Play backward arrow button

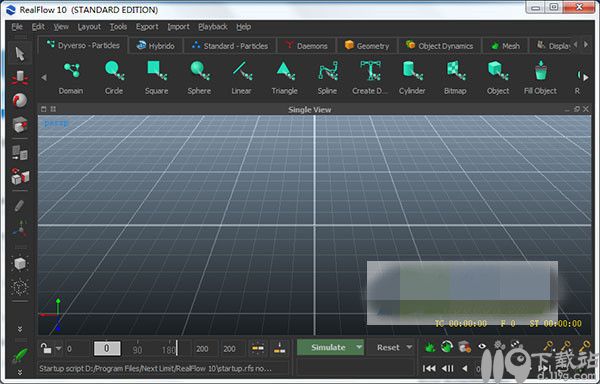(x=465, y=368)
